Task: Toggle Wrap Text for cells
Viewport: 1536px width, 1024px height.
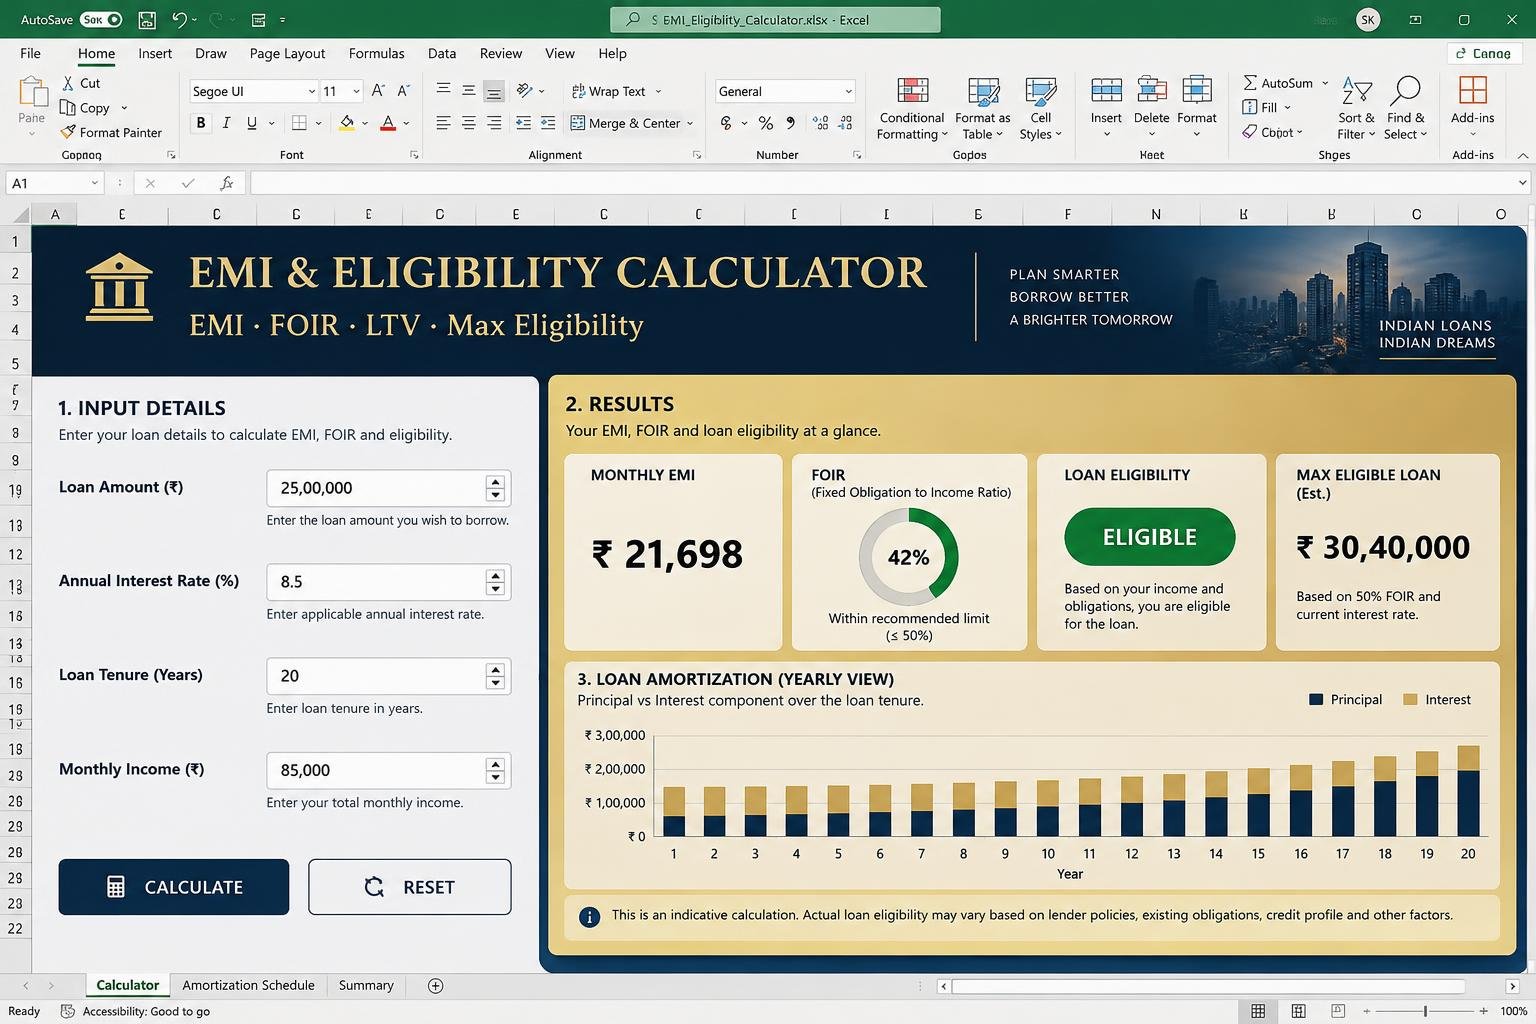Action: point(609,91)
